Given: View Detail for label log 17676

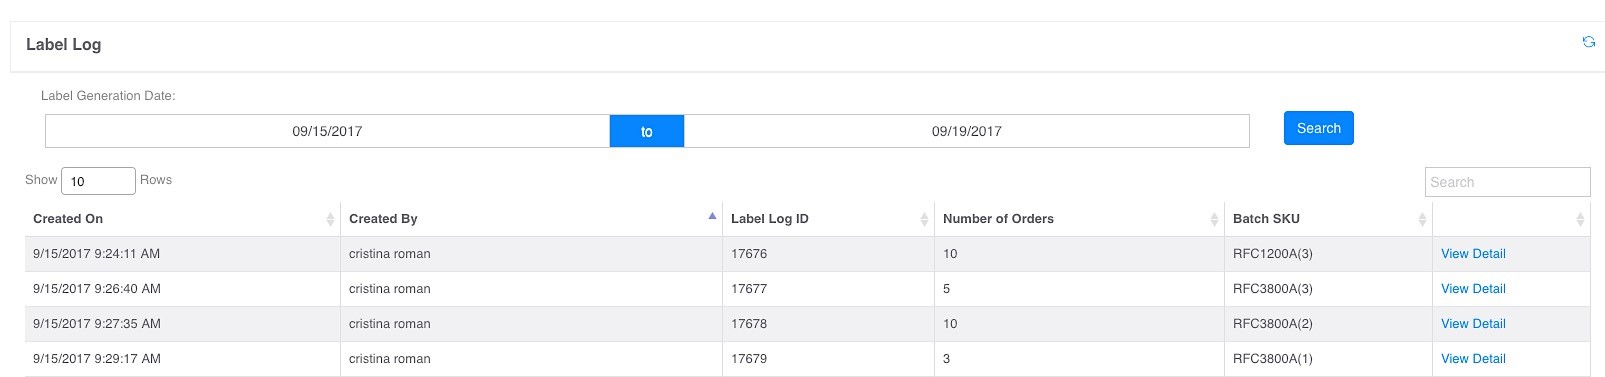Looking at the screenshot, I should point(1473,254).
